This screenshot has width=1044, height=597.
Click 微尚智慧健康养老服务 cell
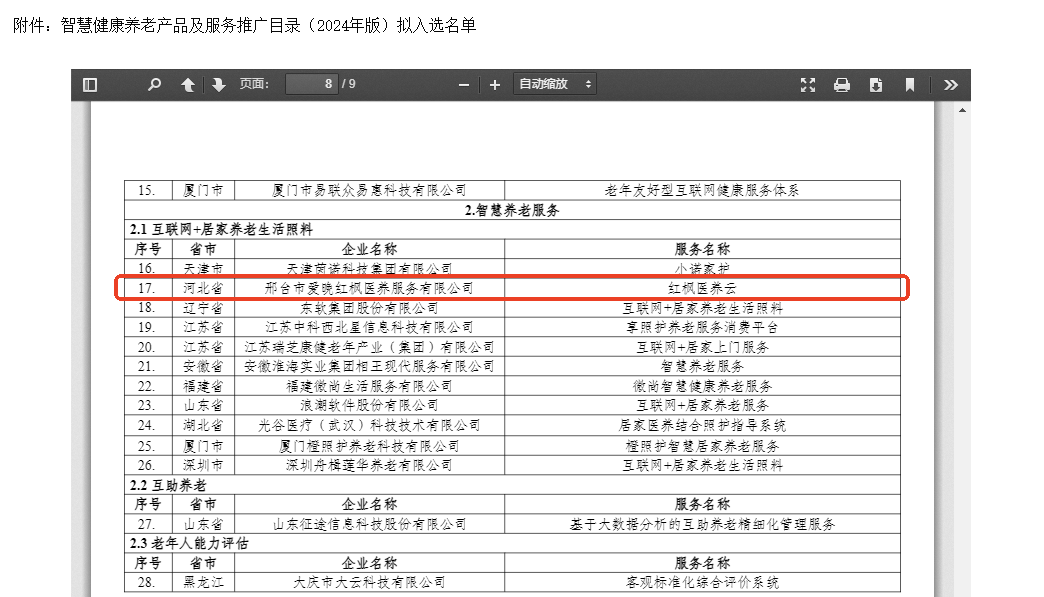tap(702, 386)
